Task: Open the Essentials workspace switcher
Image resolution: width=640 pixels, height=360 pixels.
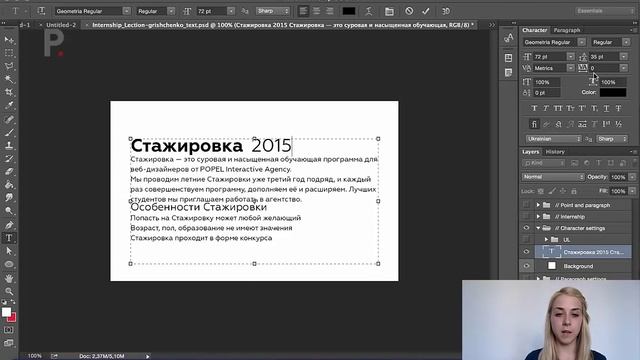Action: click(604, 11)
